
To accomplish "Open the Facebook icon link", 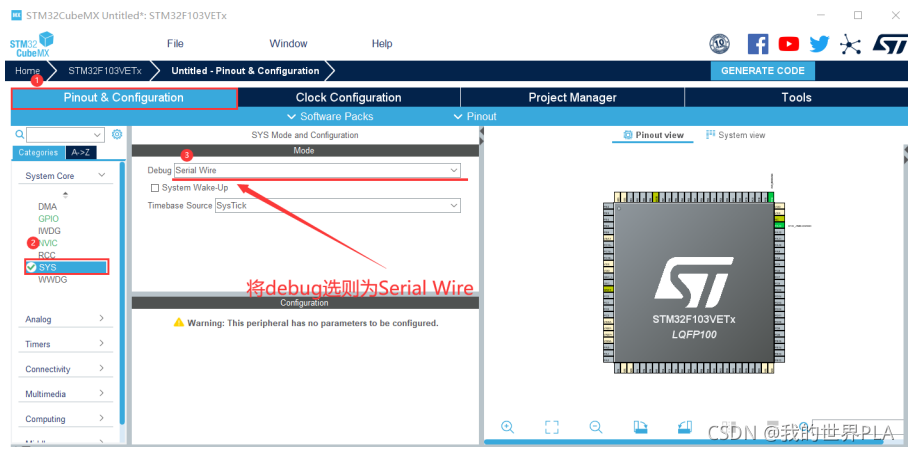I will (757, 44).
